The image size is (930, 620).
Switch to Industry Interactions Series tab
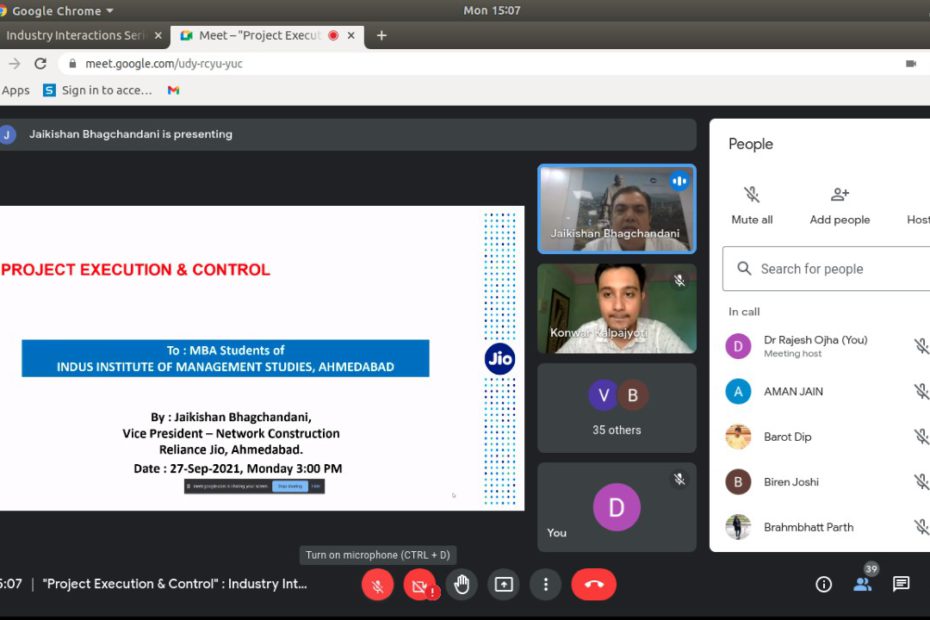[x=75, y=35]
